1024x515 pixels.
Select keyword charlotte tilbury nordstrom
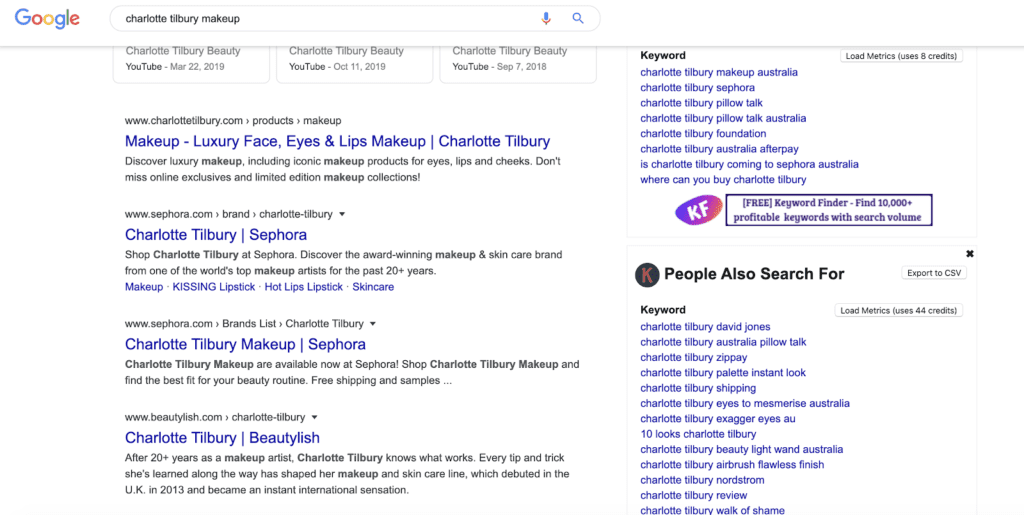702,480
